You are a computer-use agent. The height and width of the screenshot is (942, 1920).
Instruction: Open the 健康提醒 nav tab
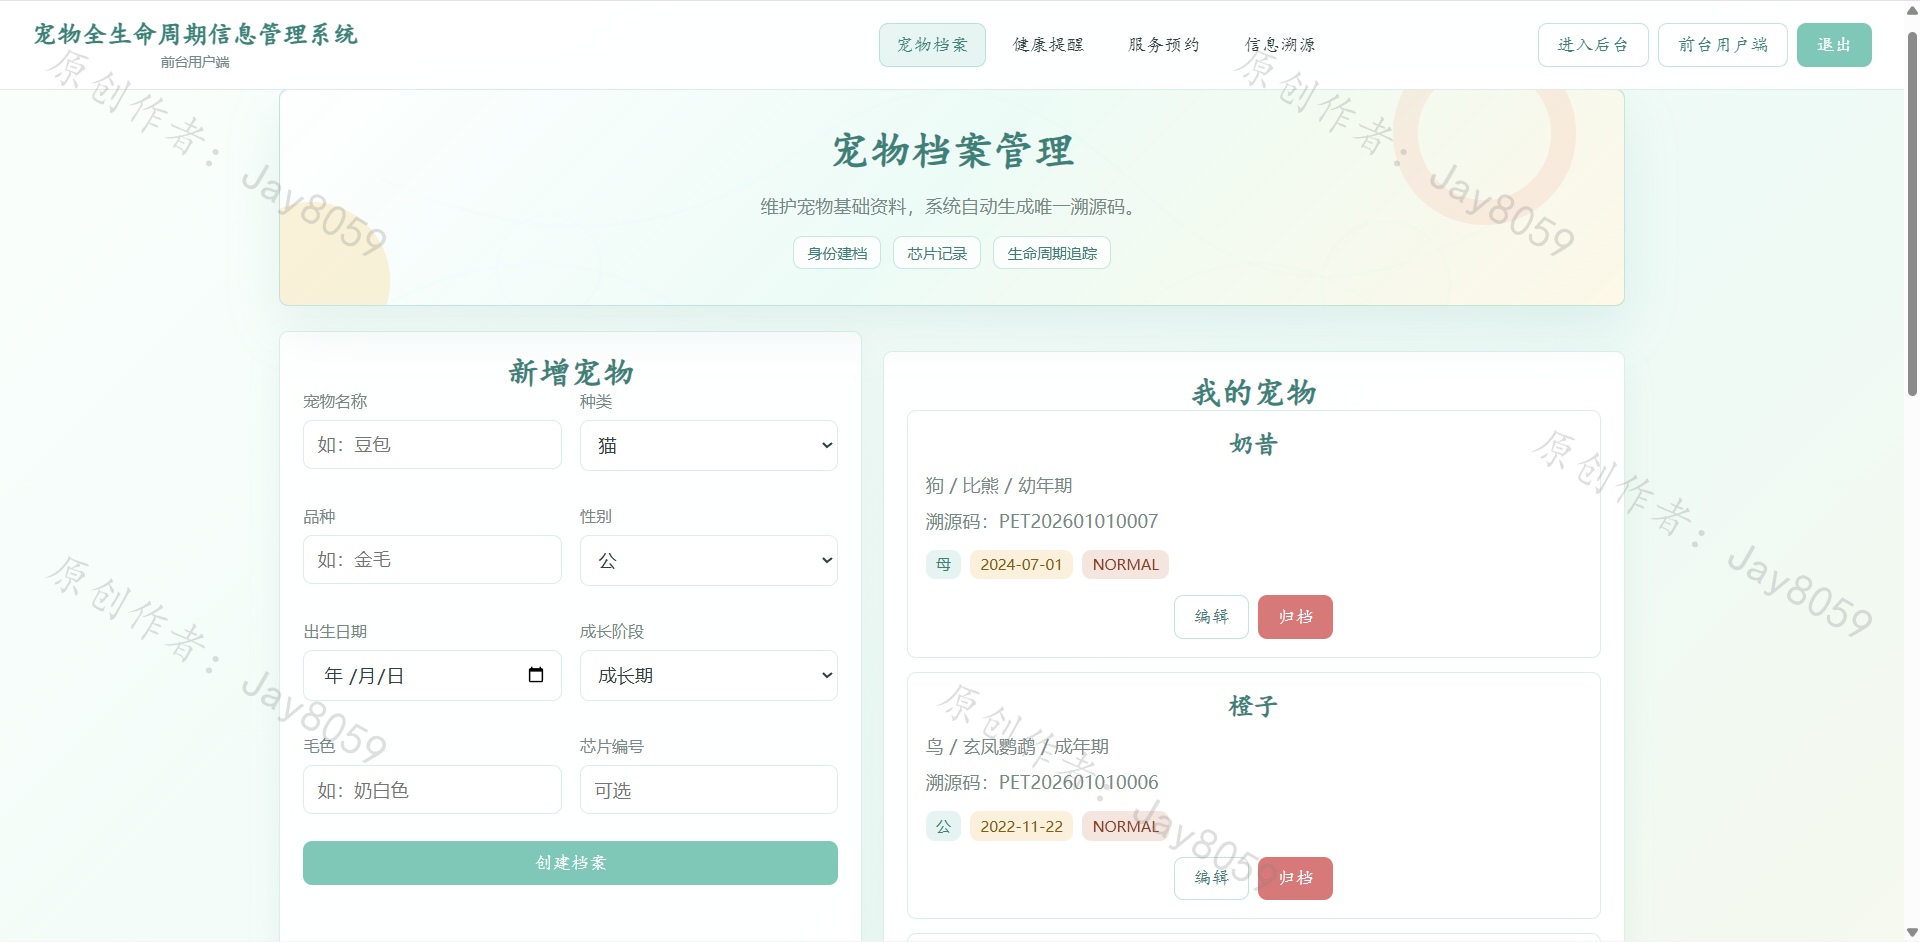coord(1048,45)
